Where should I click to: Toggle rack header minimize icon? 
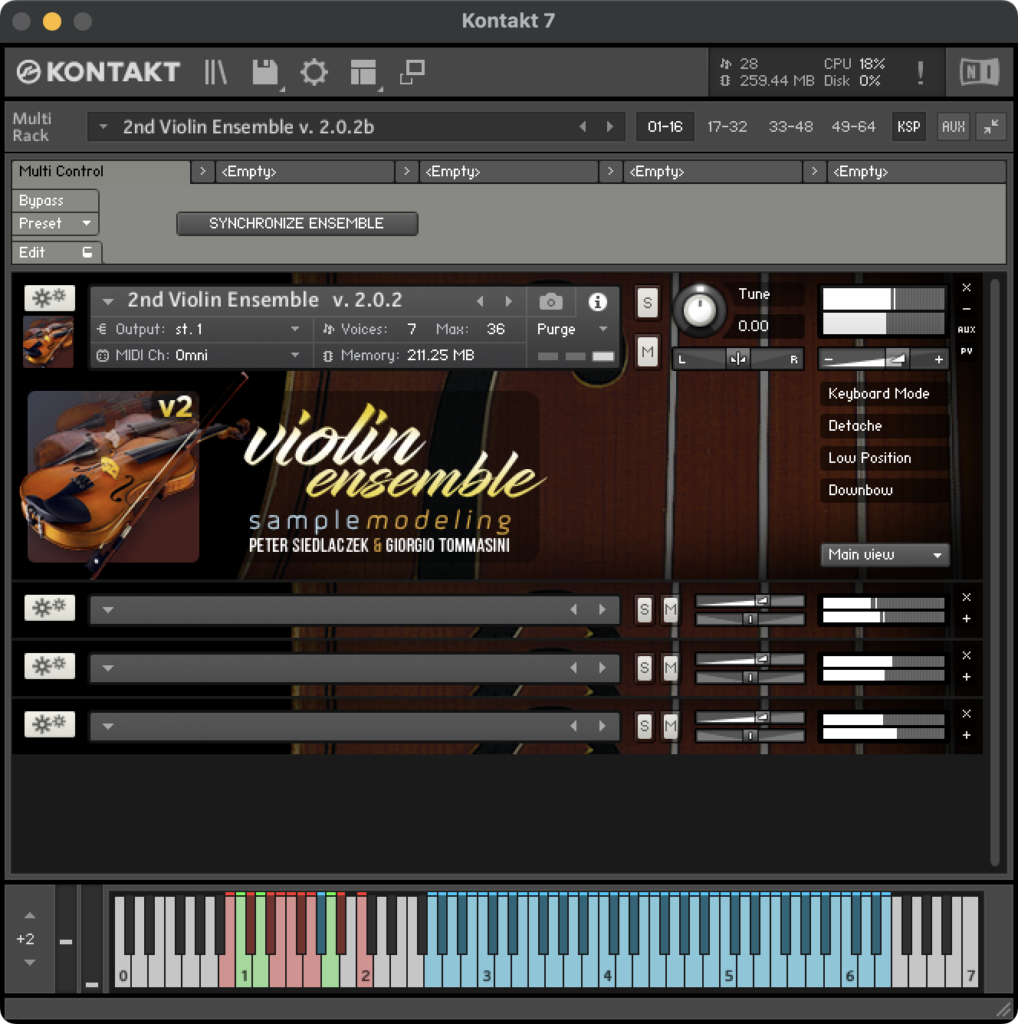click(x=991, y=126)
